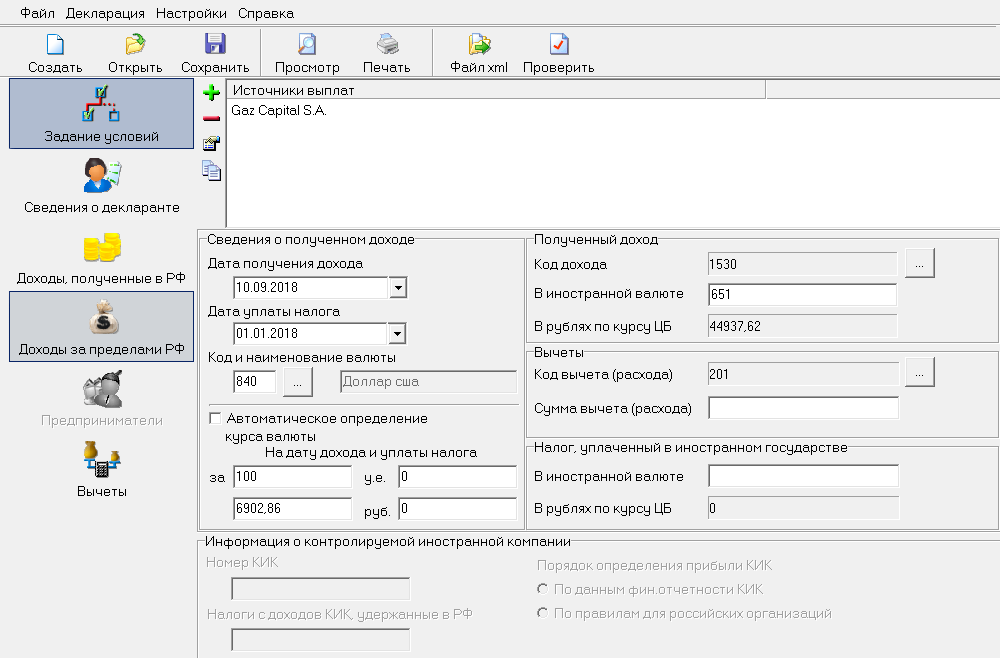The height and width of the screenshot is (658, 1000).
Task: Copy the selected payment source
Action: pyautogui.click(x=212, y=171)
